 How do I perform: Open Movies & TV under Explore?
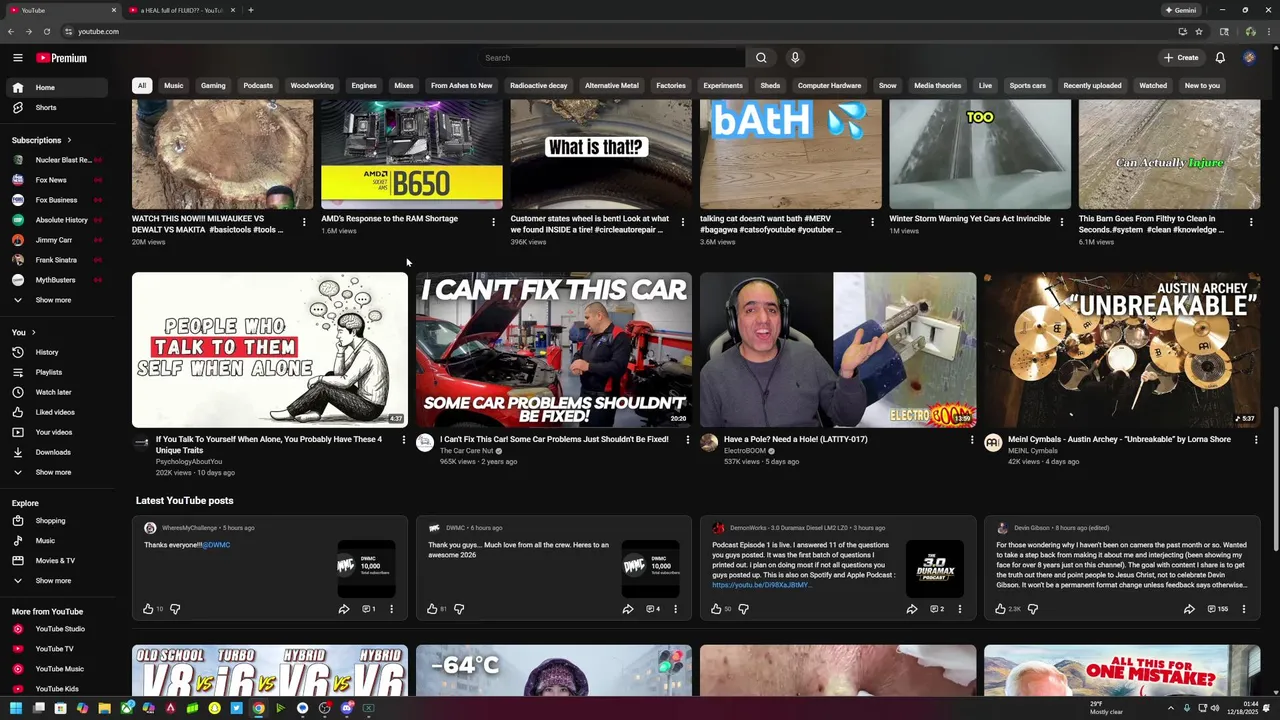(54, 561)
